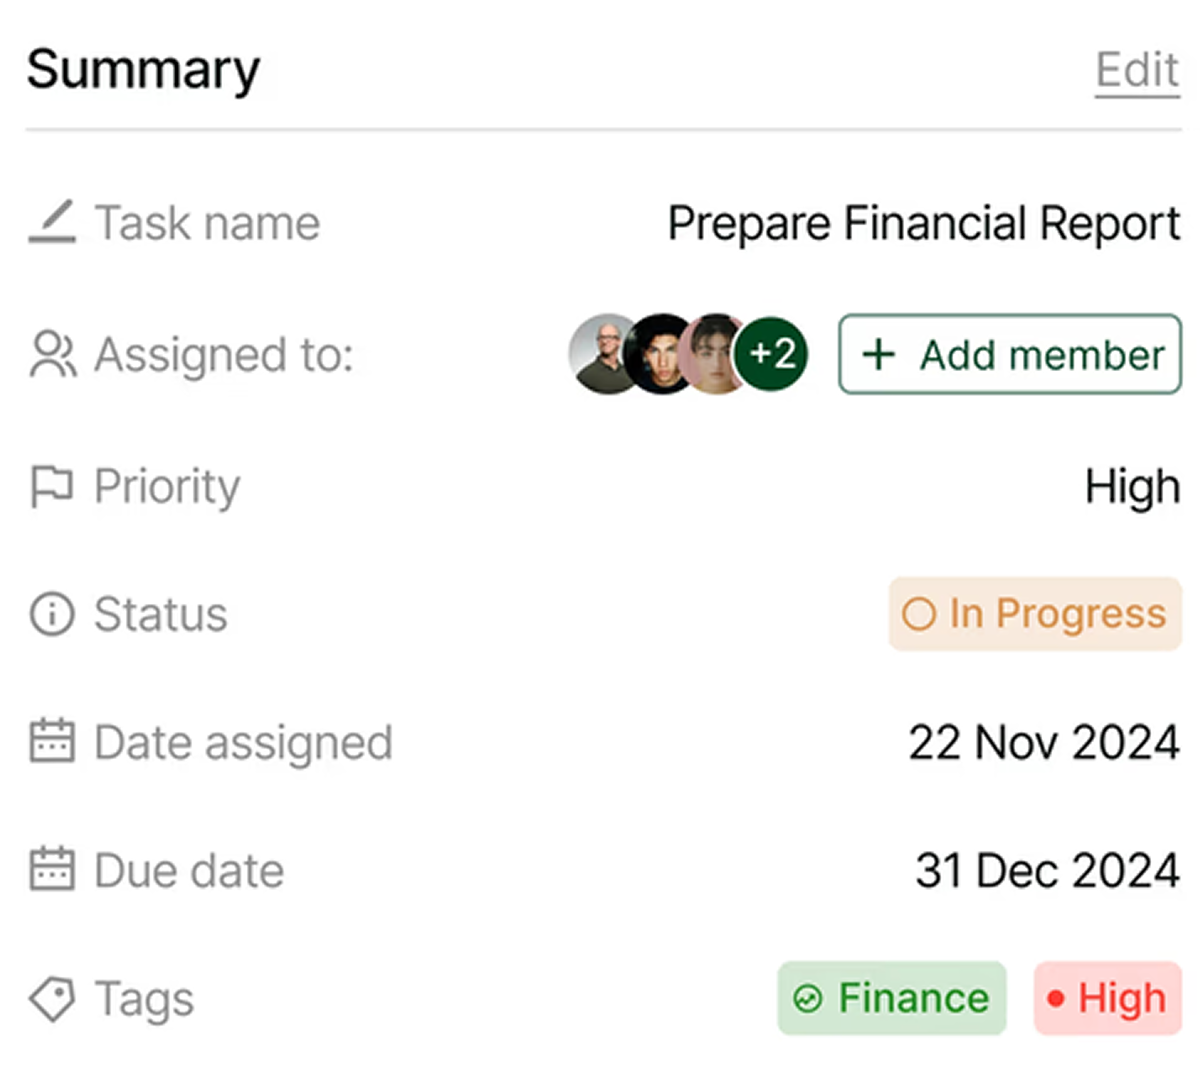Click the +2 additional members badge

pyautogui.click(x=771, y=354)
